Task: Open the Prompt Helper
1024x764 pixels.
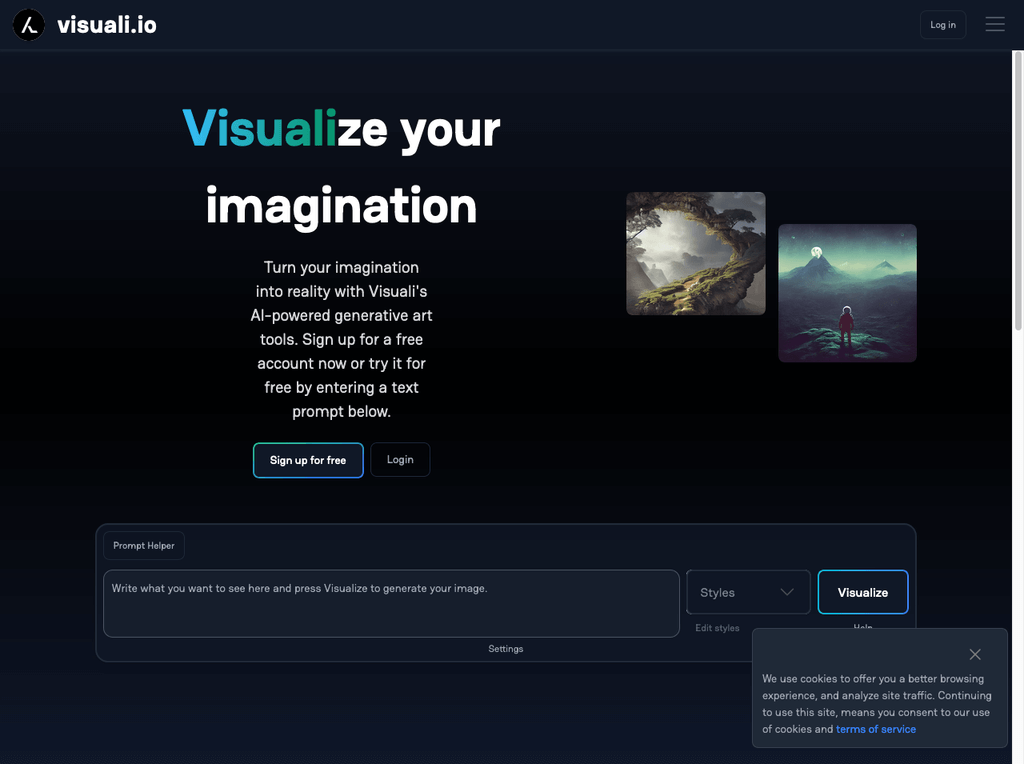Action: point(143,545)
